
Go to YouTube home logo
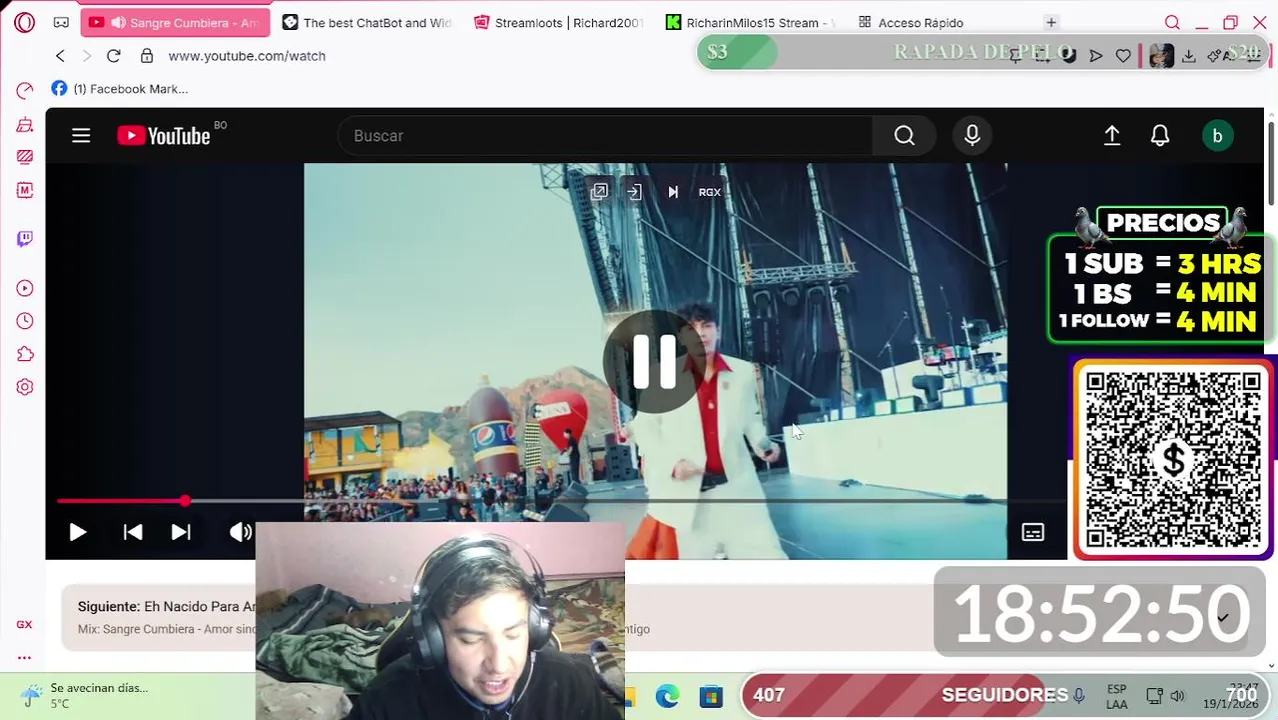point(164,136)
